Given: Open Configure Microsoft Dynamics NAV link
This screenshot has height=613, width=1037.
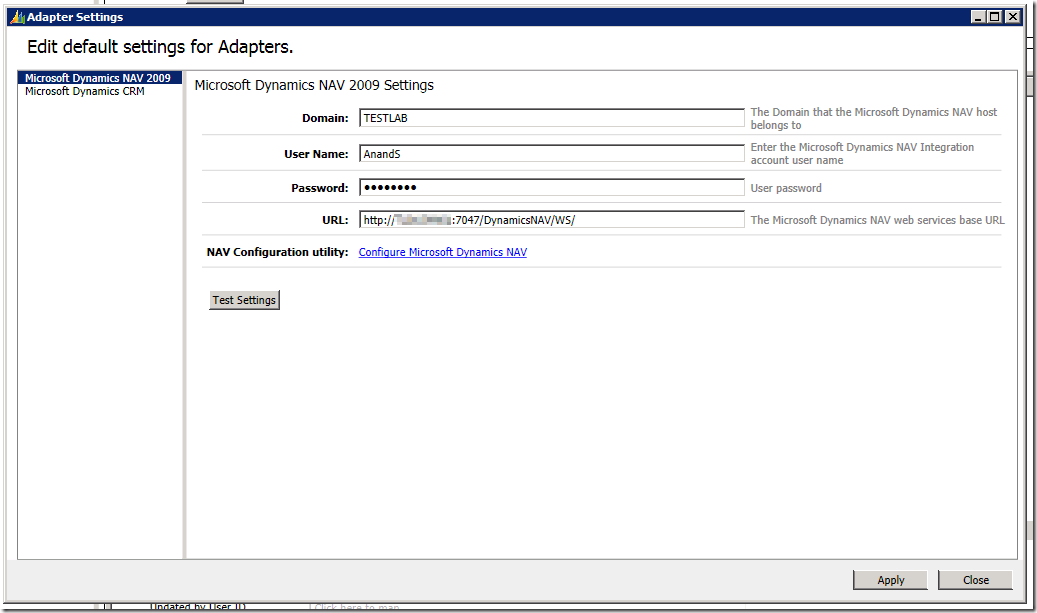Looking at the screenshot, I should [x=442, y=252].
